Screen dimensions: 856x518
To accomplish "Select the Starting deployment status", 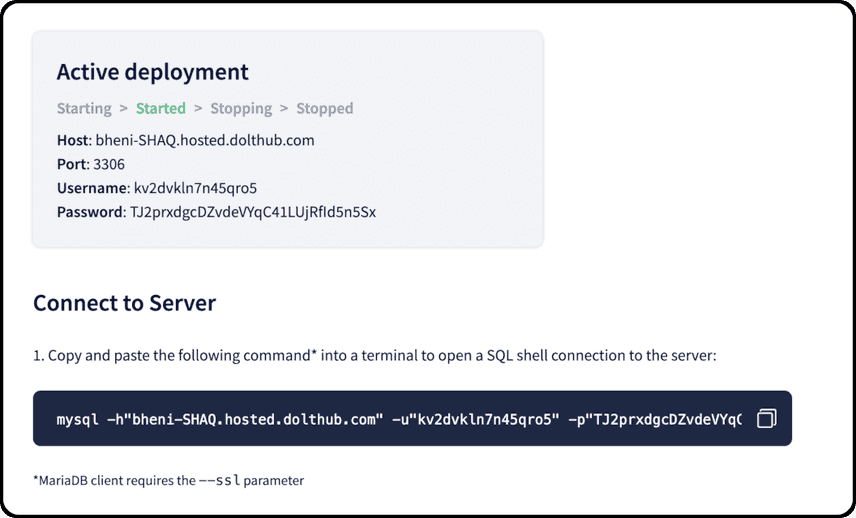I will click(x=84, y=109).
